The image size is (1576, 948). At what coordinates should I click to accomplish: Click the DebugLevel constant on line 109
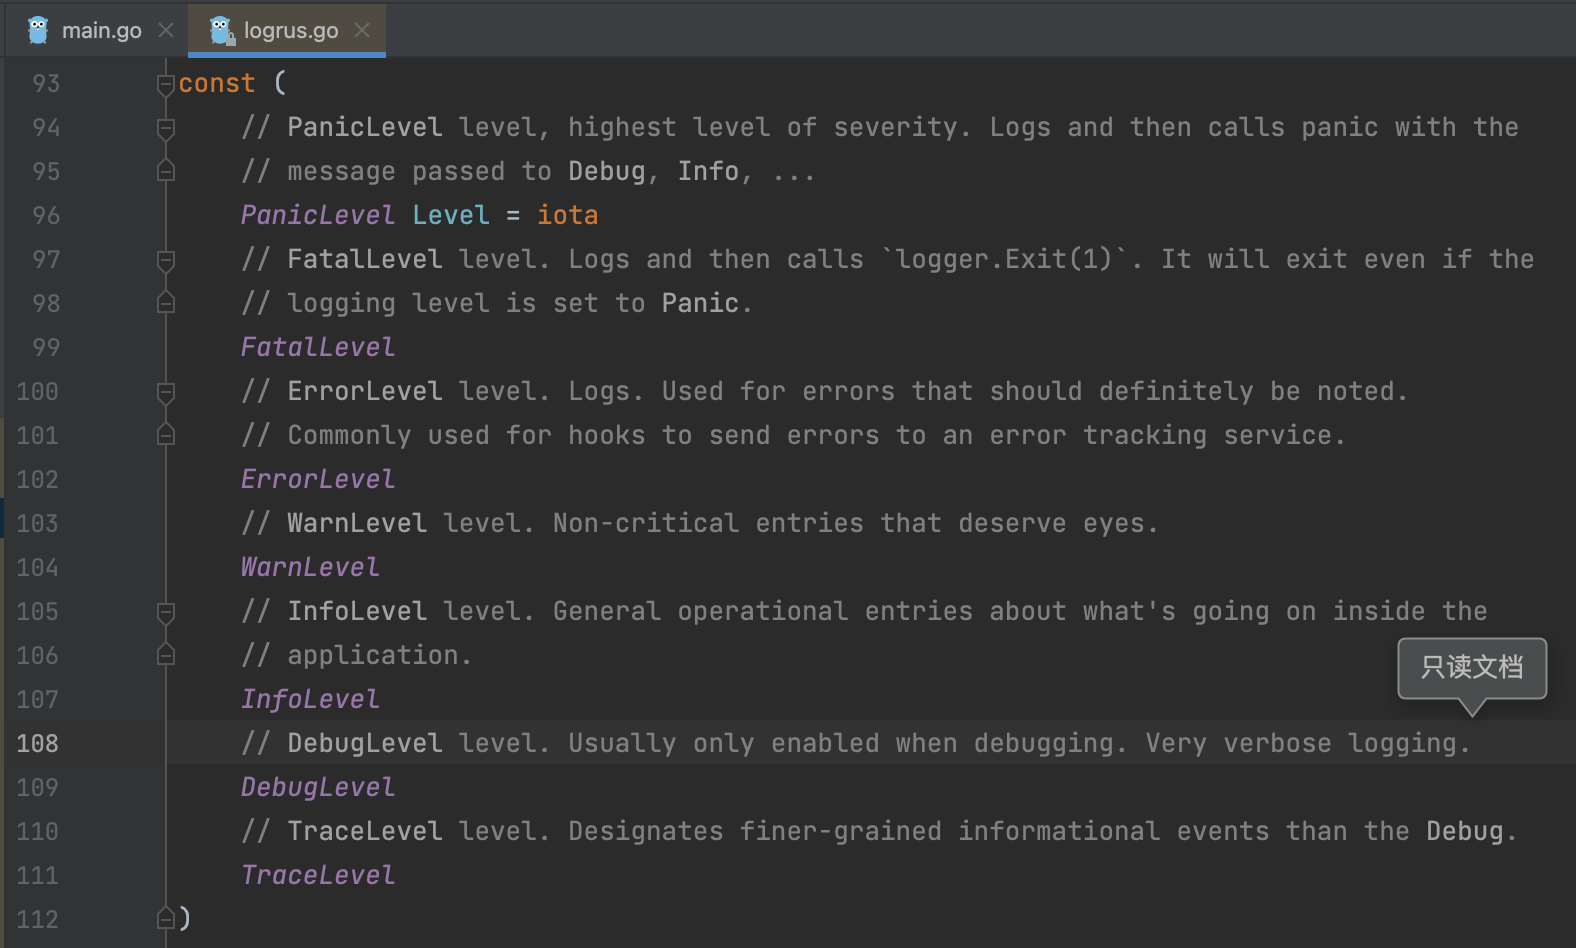[x=318, y=787]
